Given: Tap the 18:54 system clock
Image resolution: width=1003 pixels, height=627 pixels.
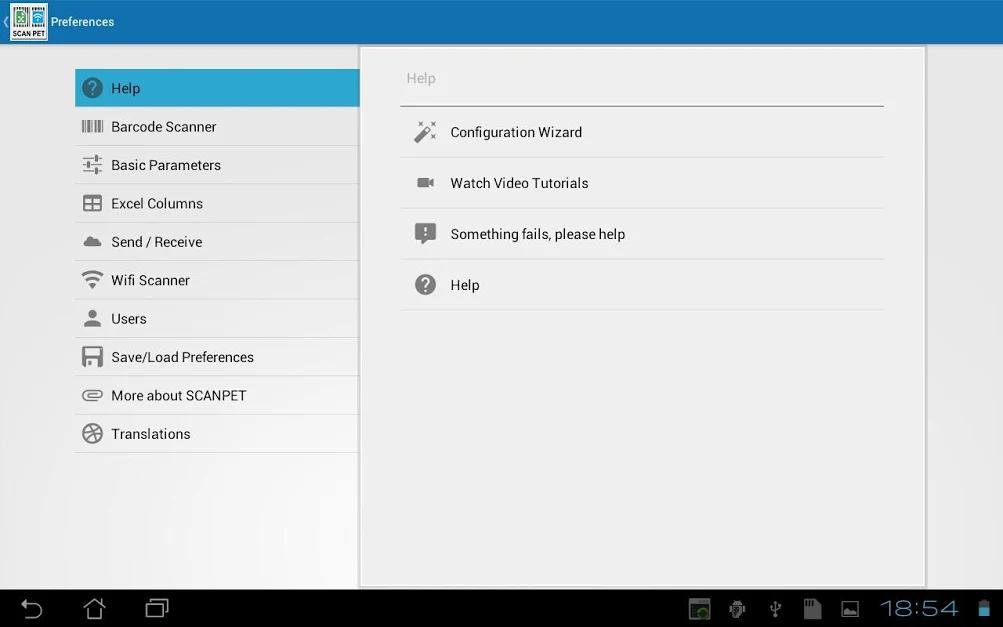Looking at the screenshot, I should point(919,608).
